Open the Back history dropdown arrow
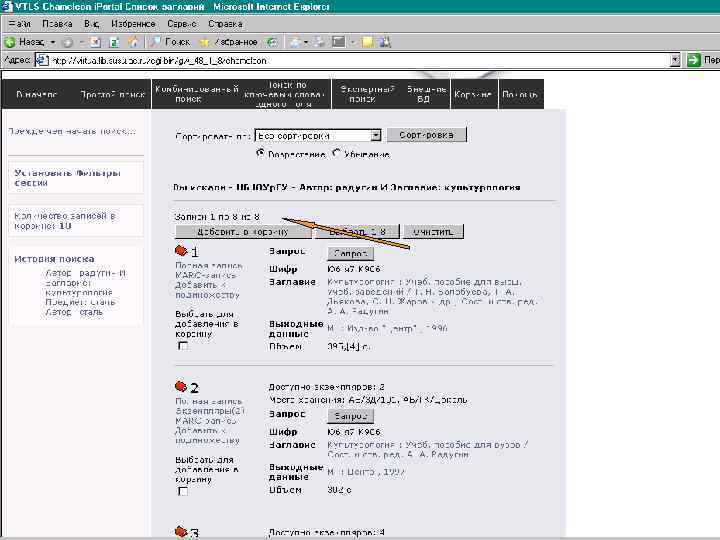The image size is (720, 540). [53, 42]
